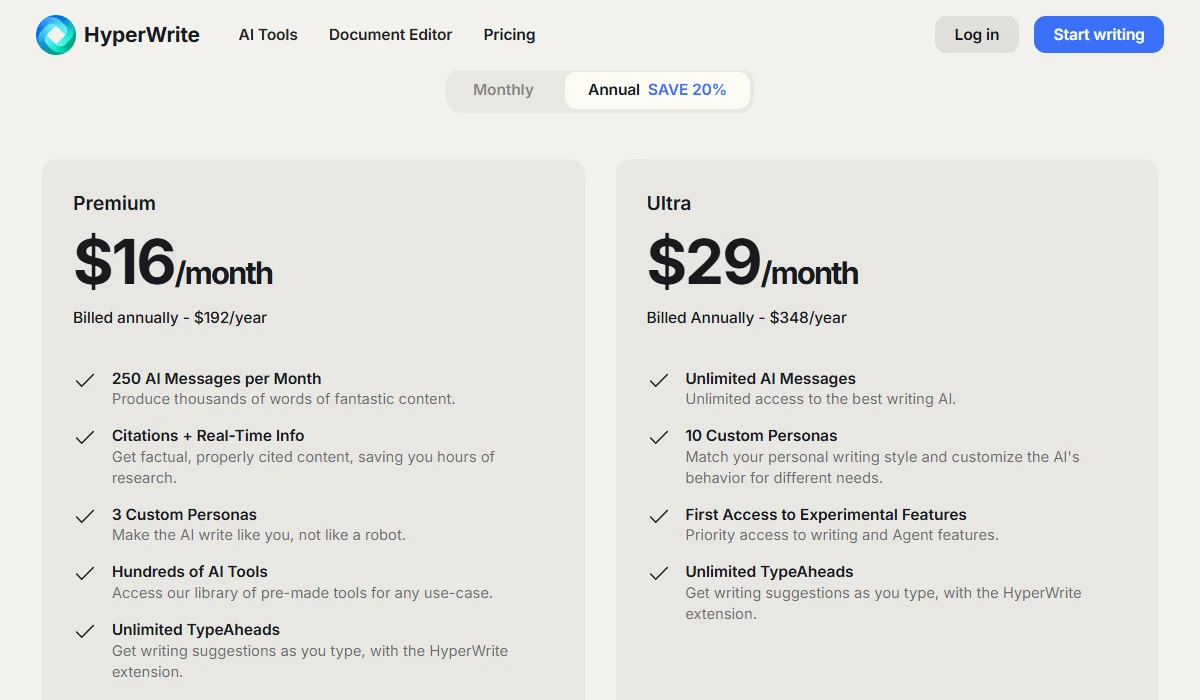Open the Document Editor
The image size is (1200, 700).
coord(390,35)
